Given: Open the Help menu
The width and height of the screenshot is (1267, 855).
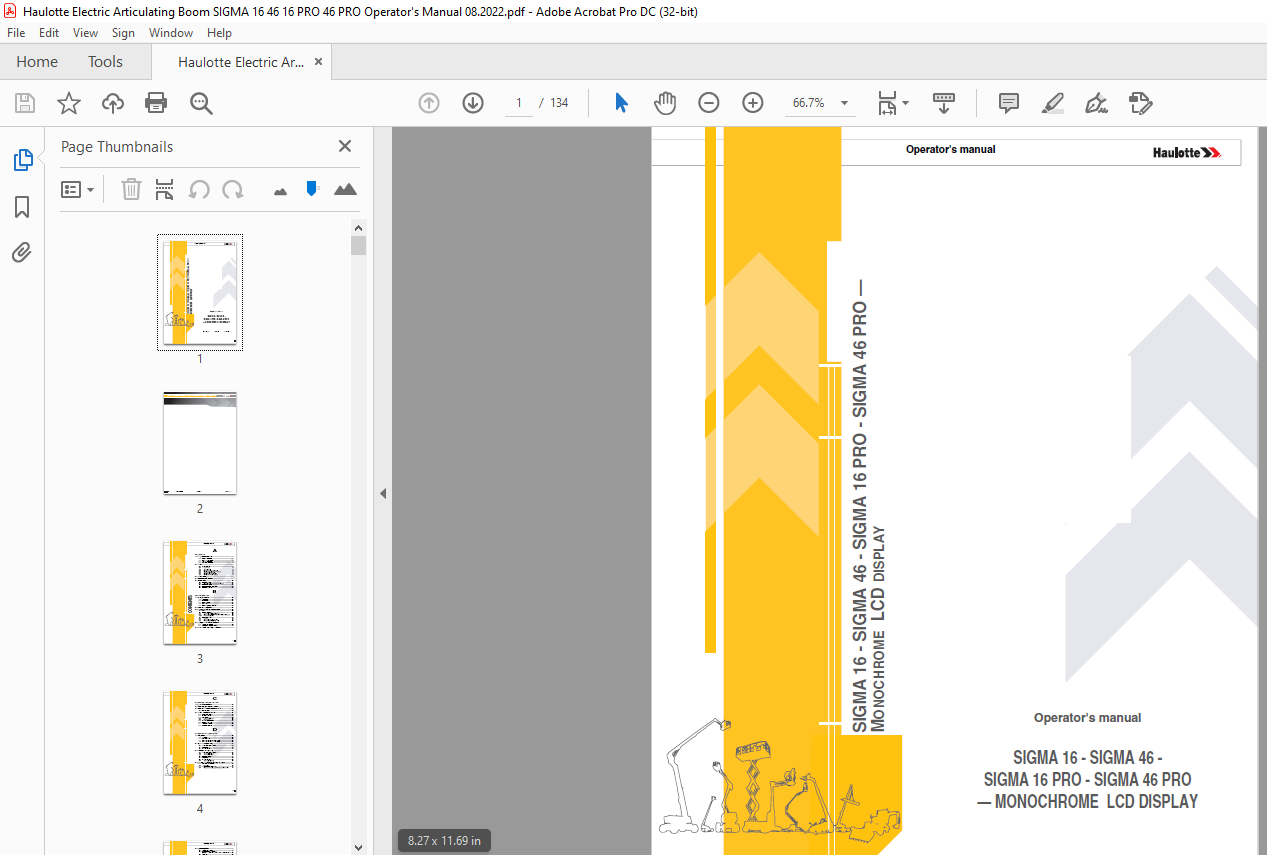Looking at the screenshot, I should pyautogui.click(x=219, y=33).
